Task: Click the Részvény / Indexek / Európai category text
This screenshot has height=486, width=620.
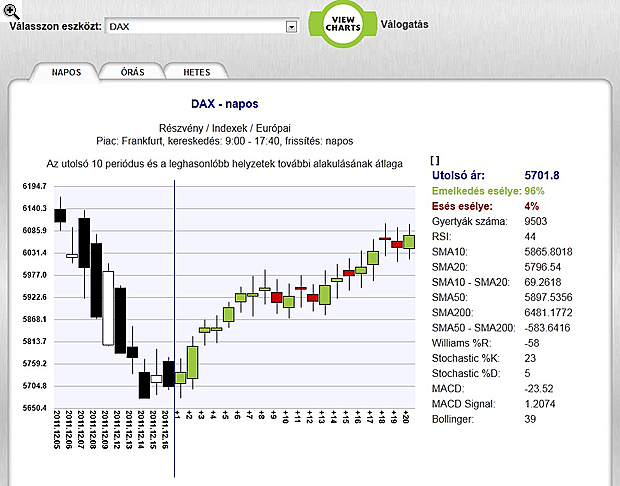Action: (x=225, y=128)
